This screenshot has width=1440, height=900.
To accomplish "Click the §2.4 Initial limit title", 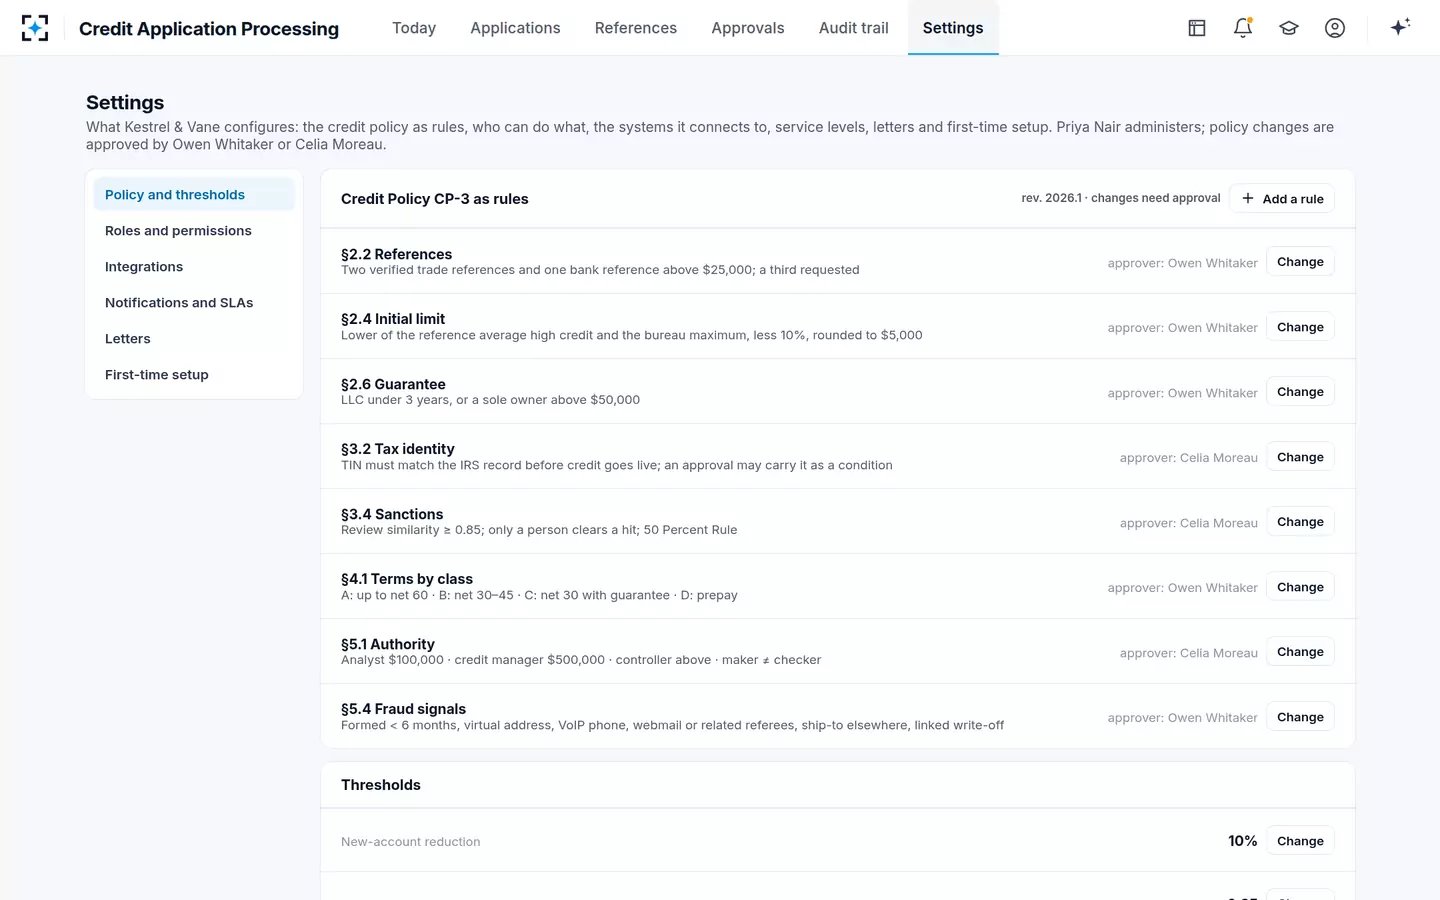I will coord(393,319).
